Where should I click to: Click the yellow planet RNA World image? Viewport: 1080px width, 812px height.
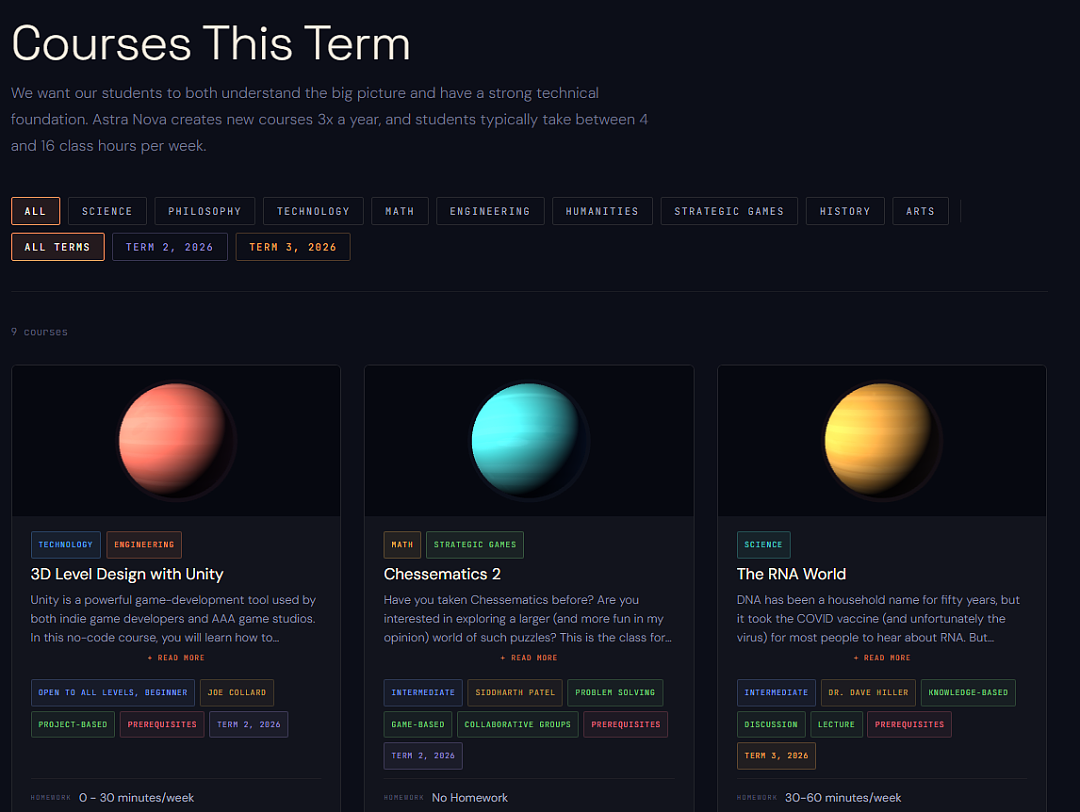[882, 441]
